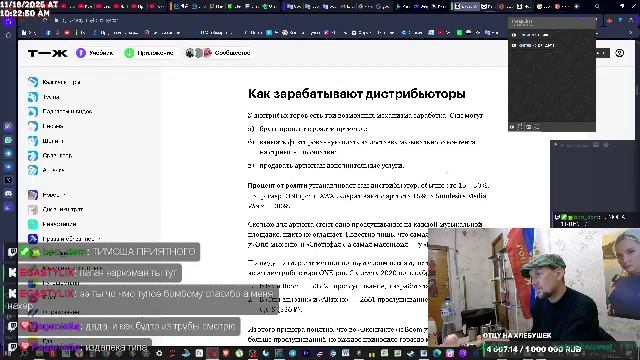Open the user profile icon in site header

pos(620,53)
